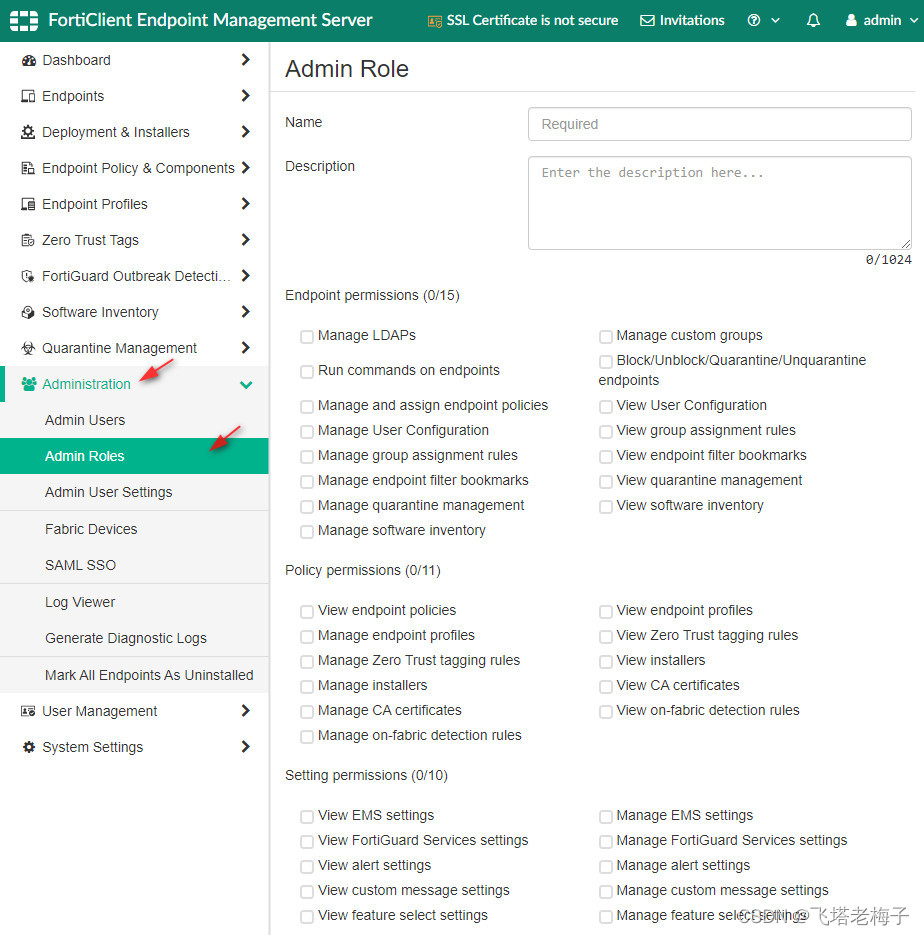Enable View CA certificates checkbox
The width and height of the screenshot is (924, 935).
tap(606, 687)
